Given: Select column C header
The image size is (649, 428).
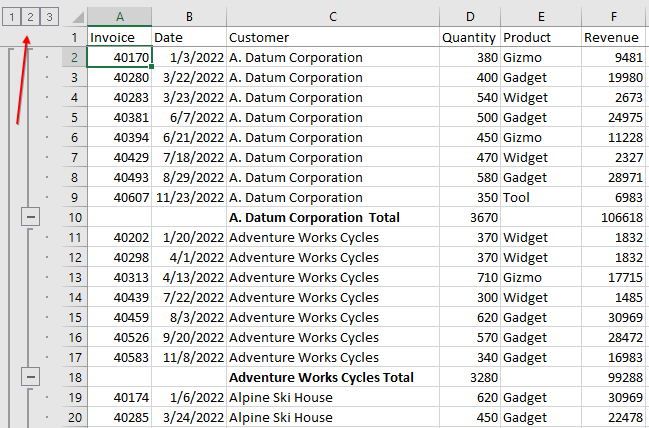Looking at the screenshot, I should [x=333, y=17].
